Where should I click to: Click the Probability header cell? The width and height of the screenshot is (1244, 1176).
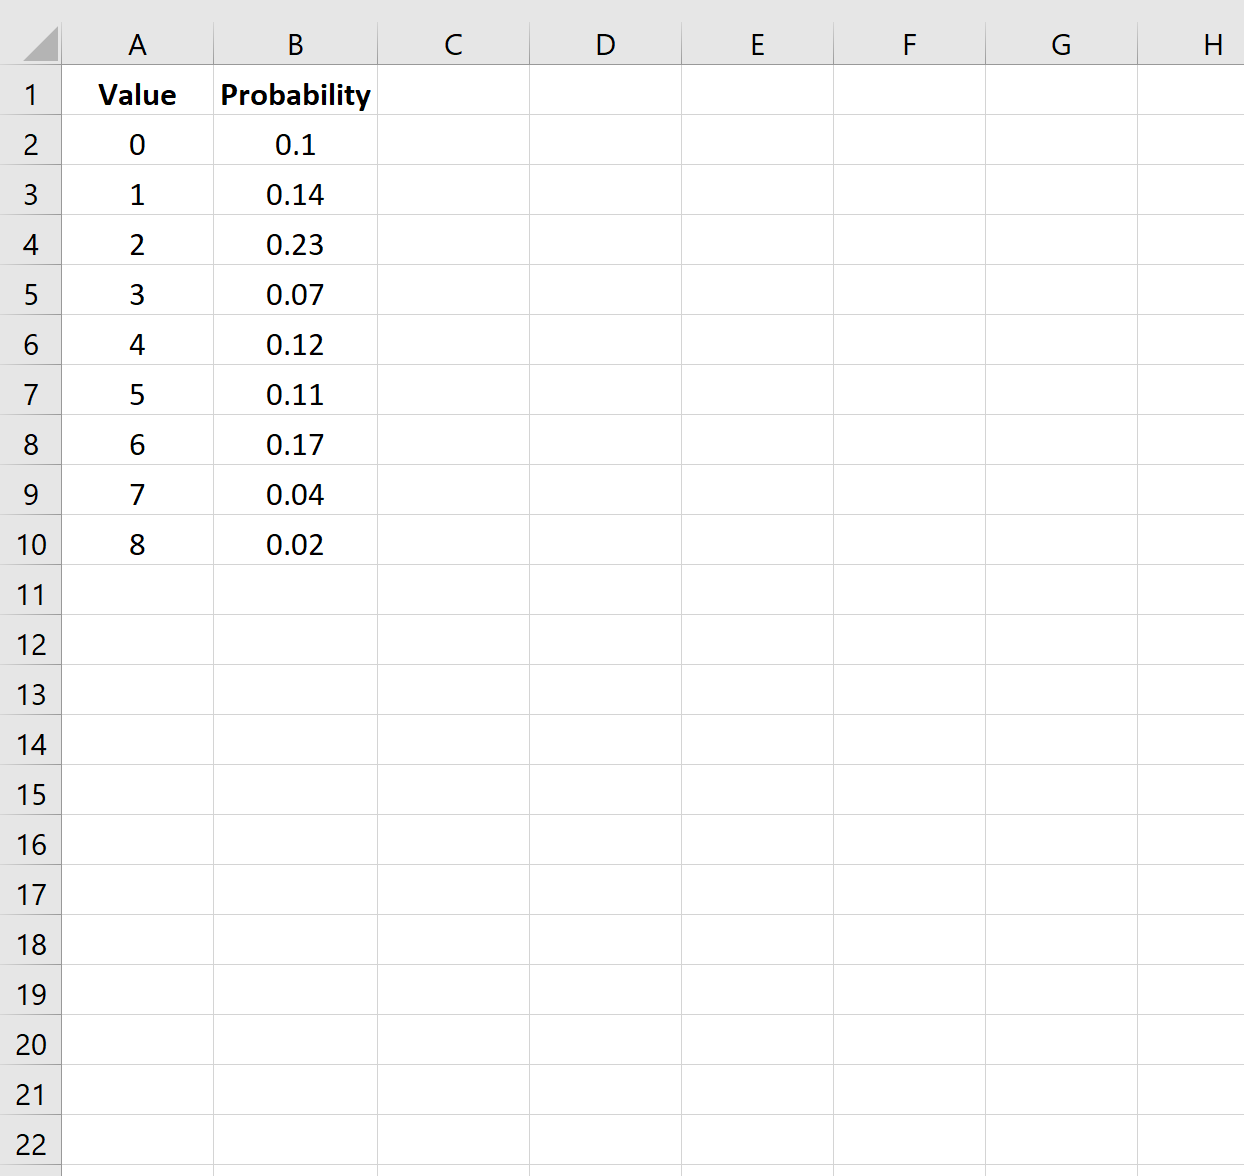coord(296,95)
